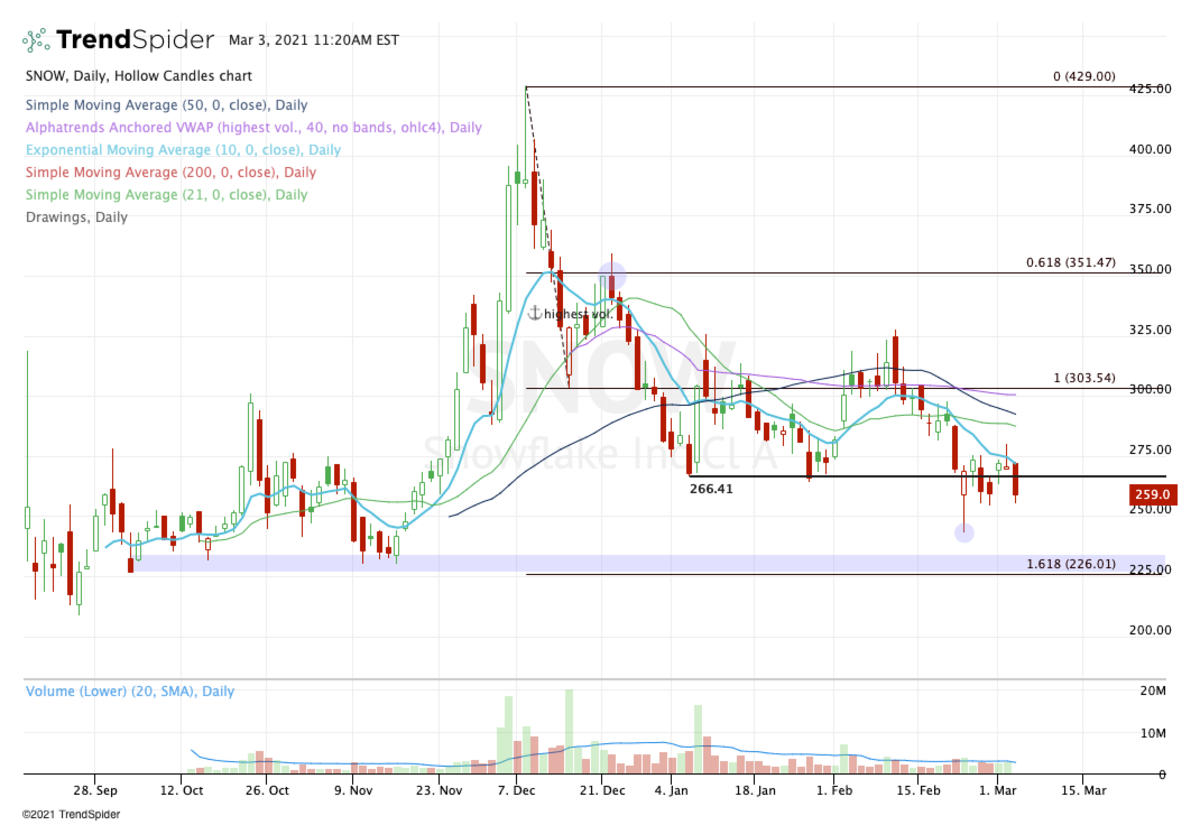1200x825 pixels.
Task: Click the purple circle marker below late-February low
Action: point(964,533)
